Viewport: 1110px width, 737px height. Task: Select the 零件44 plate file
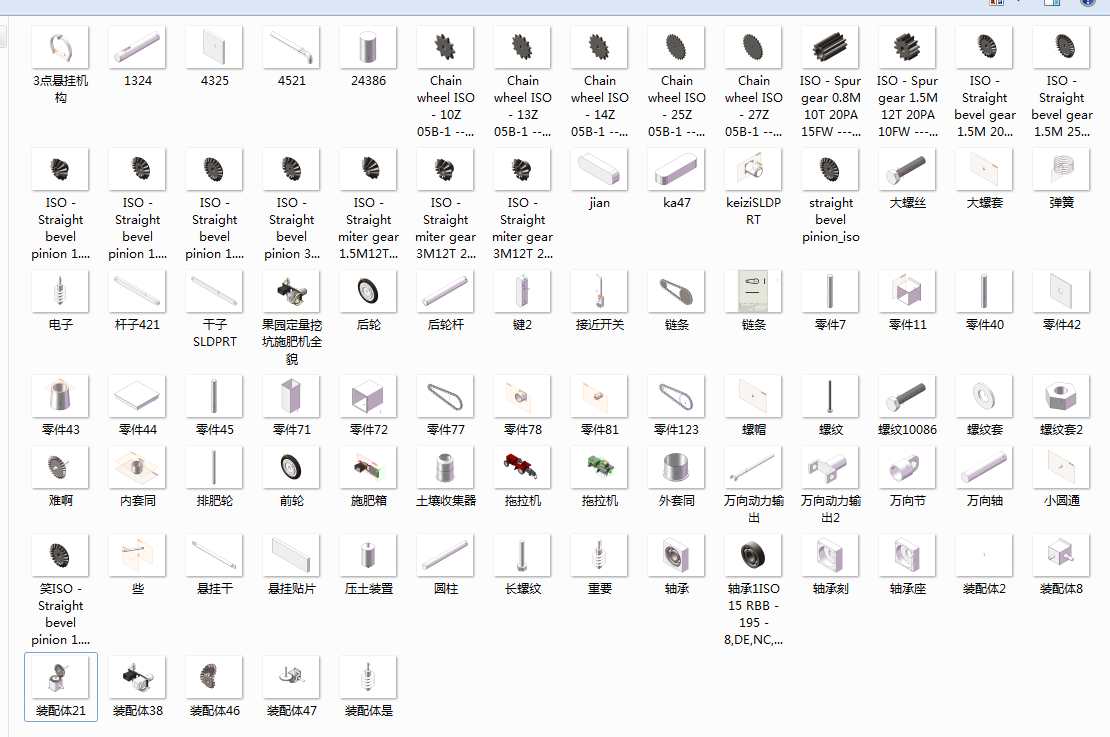pos(137,396)
